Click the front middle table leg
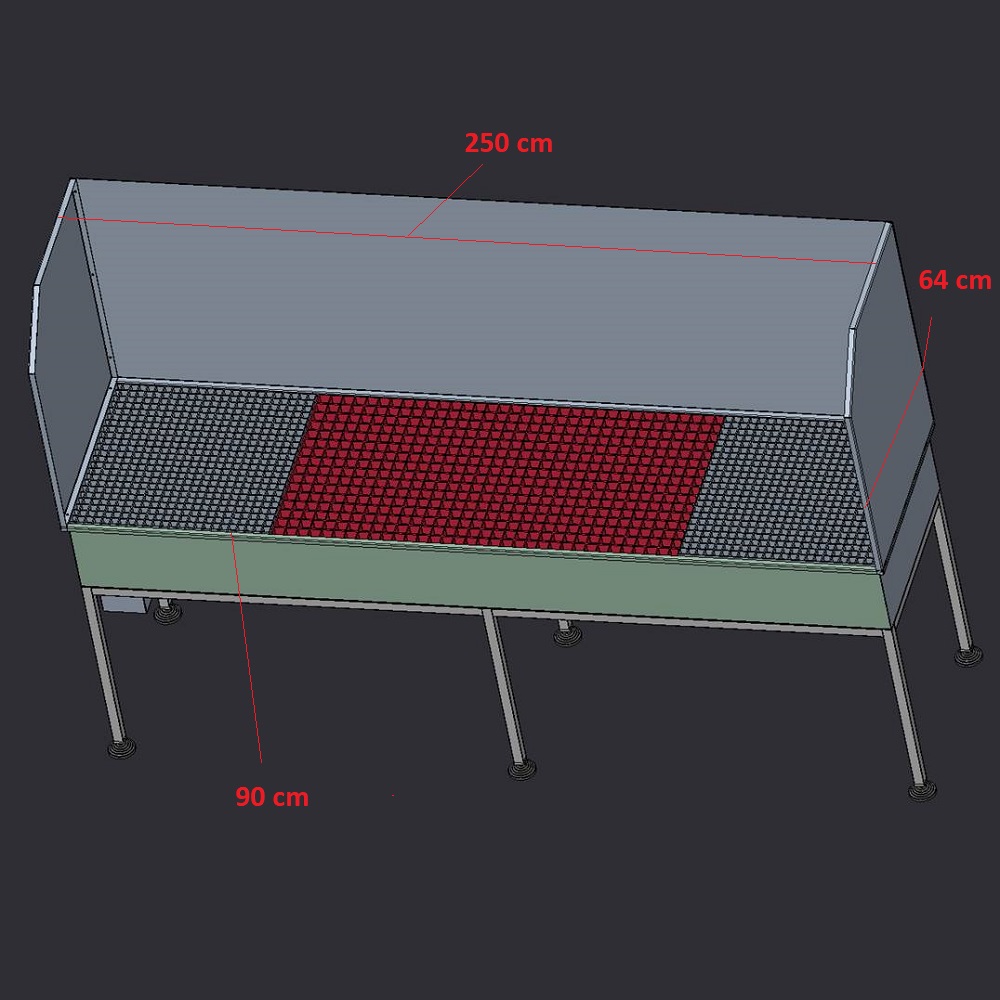The height and width of the screenshot is (1000, 1000). point(507,694)
